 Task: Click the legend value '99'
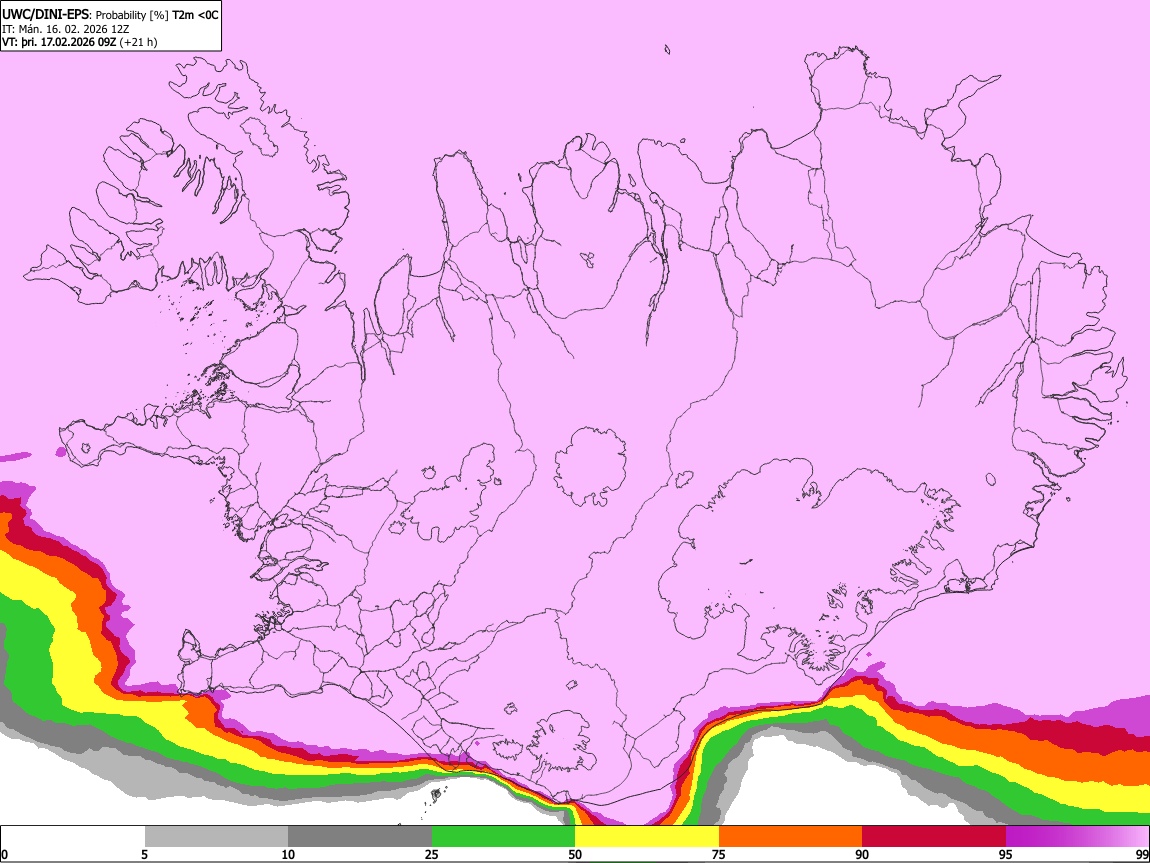(1141, 855)
